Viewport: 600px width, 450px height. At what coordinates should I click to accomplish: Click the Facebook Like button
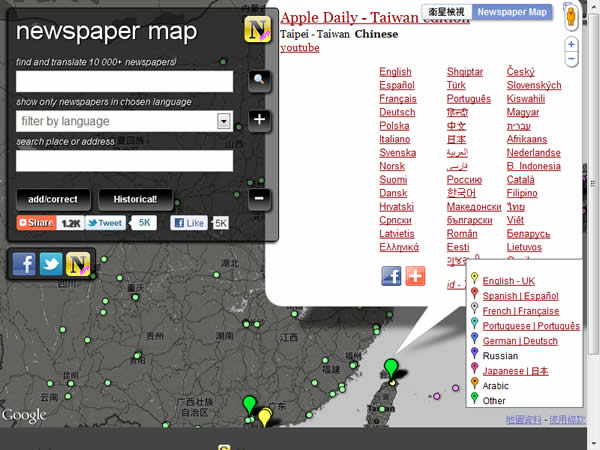[189, 223]
